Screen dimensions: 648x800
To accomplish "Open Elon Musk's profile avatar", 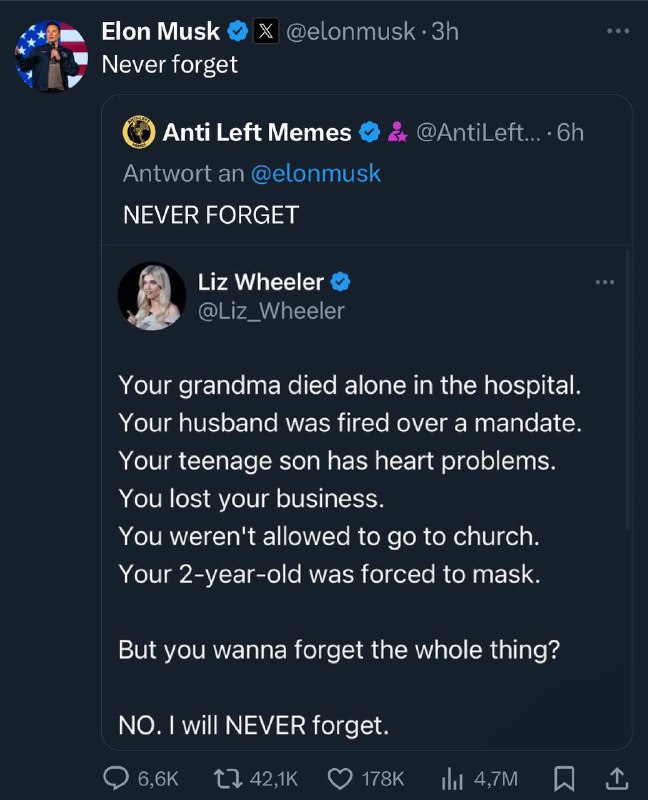I will 52,56.
